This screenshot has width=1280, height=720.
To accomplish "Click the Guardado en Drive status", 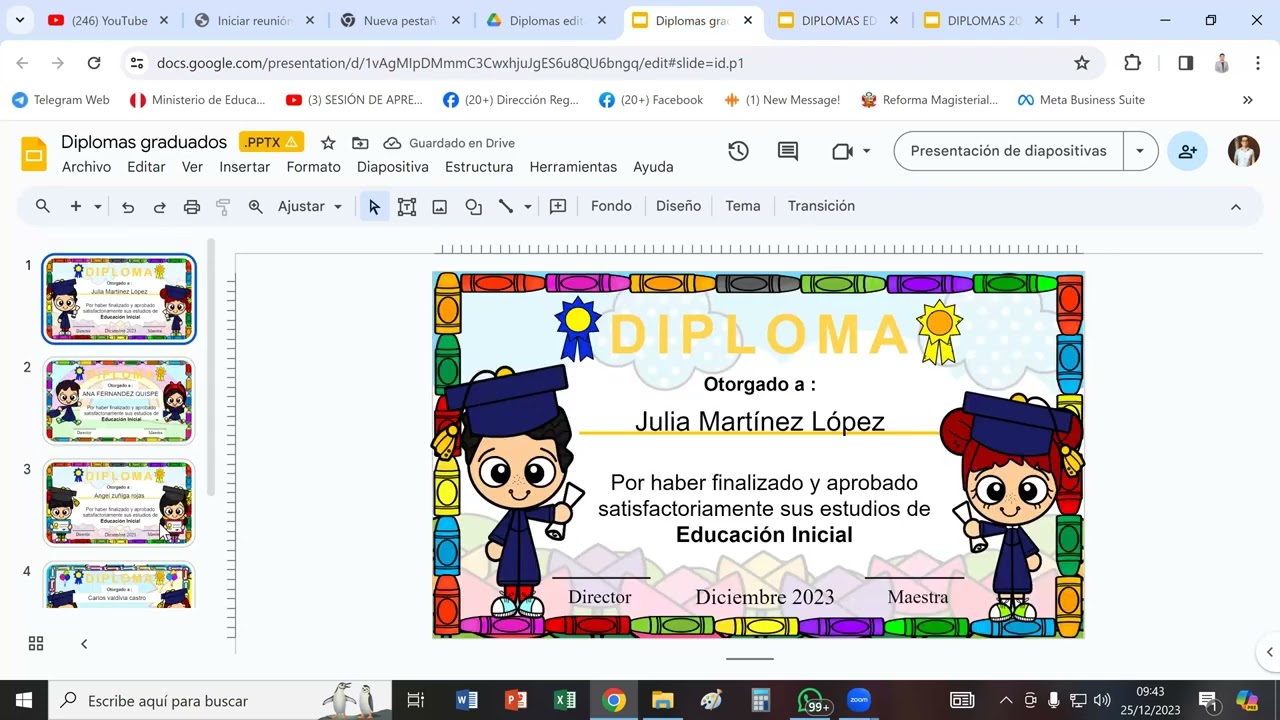I will pyautogui.click(x=449, y=143).
